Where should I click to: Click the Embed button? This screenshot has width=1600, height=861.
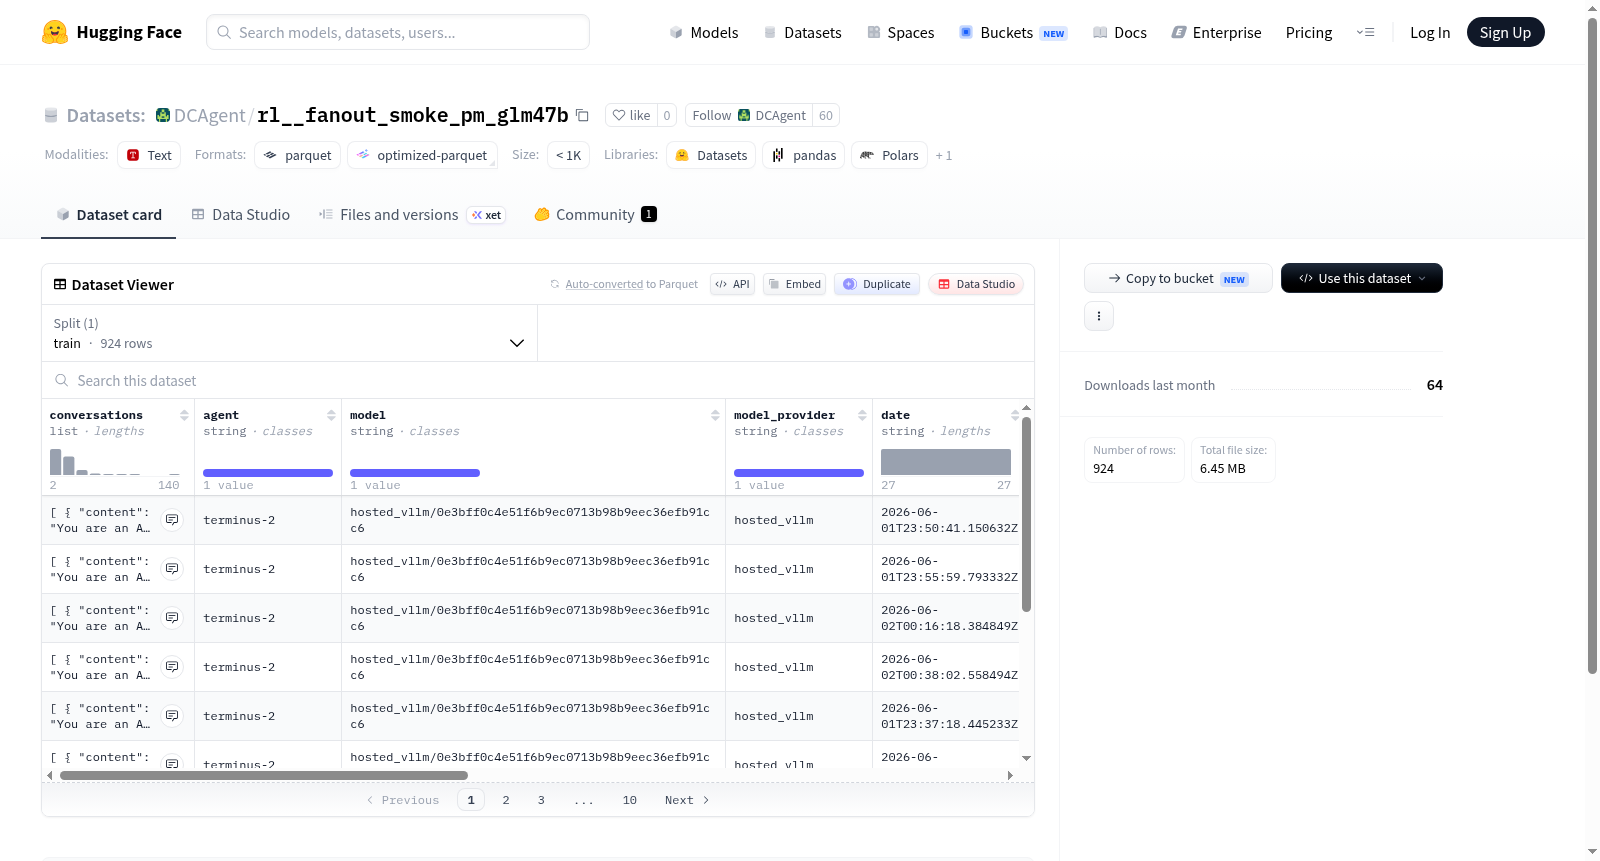pyautogui.click(x=794, y=284)
